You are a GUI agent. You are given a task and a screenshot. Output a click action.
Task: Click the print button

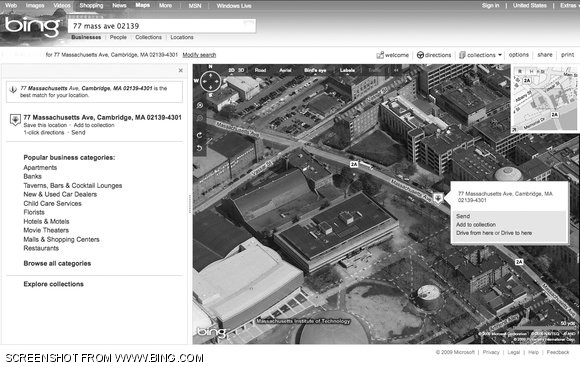(567, 55)
